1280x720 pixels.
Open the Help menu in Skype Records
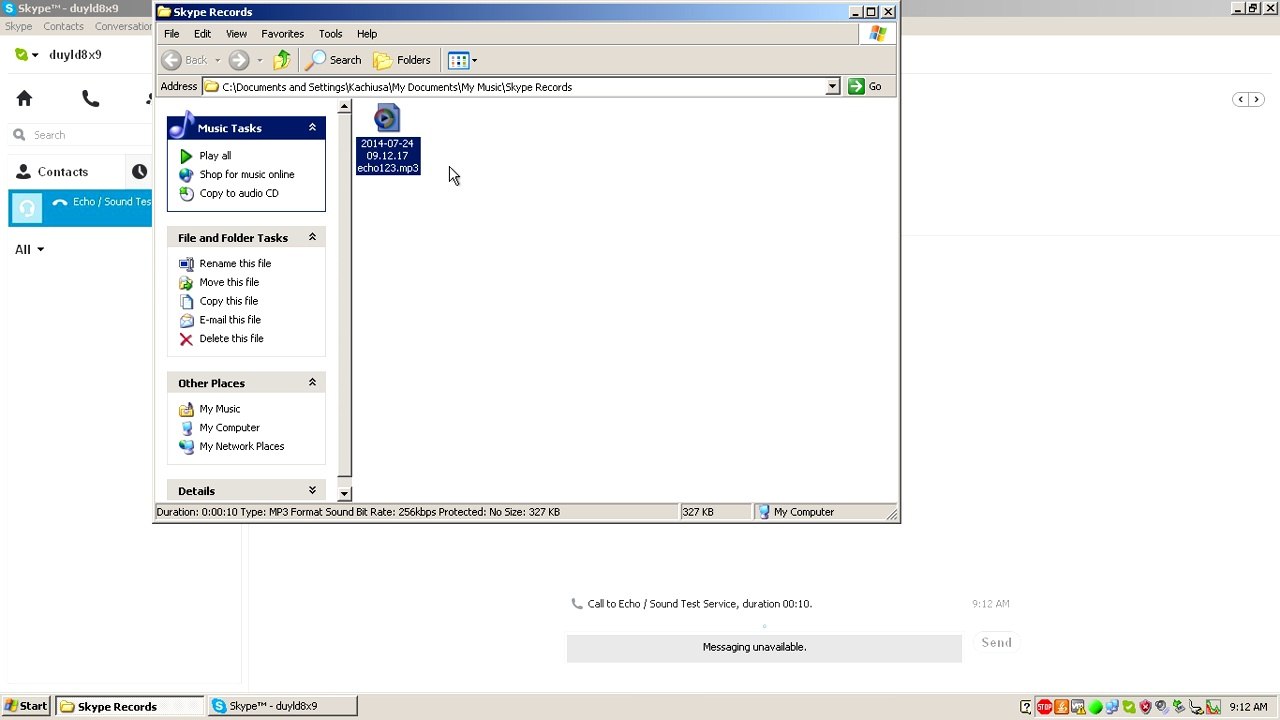coord(367,34)
